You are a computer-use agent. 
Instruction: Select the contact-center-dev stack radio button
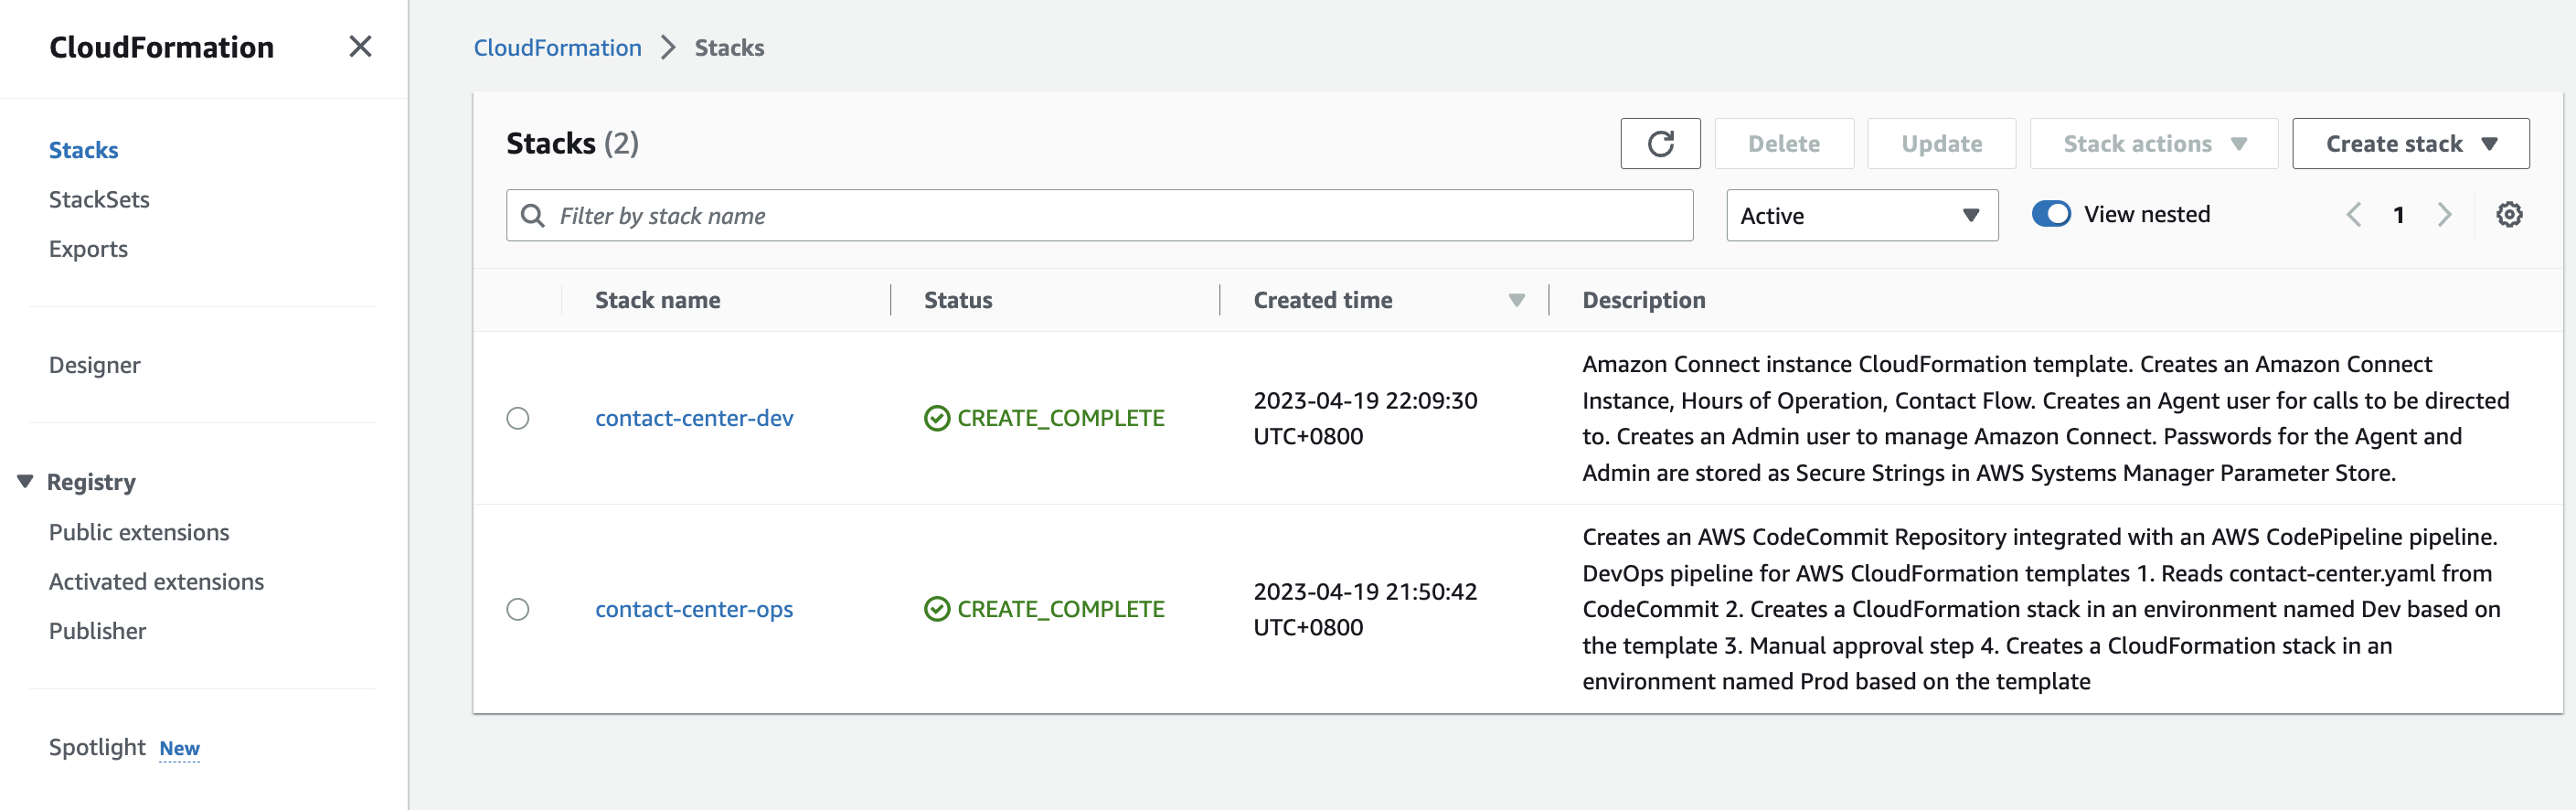click(518, 418)
